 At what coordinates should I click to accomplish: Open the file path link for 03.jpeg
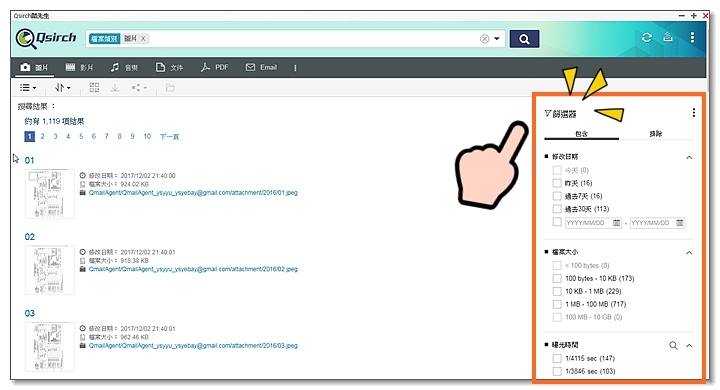(193, 346)
